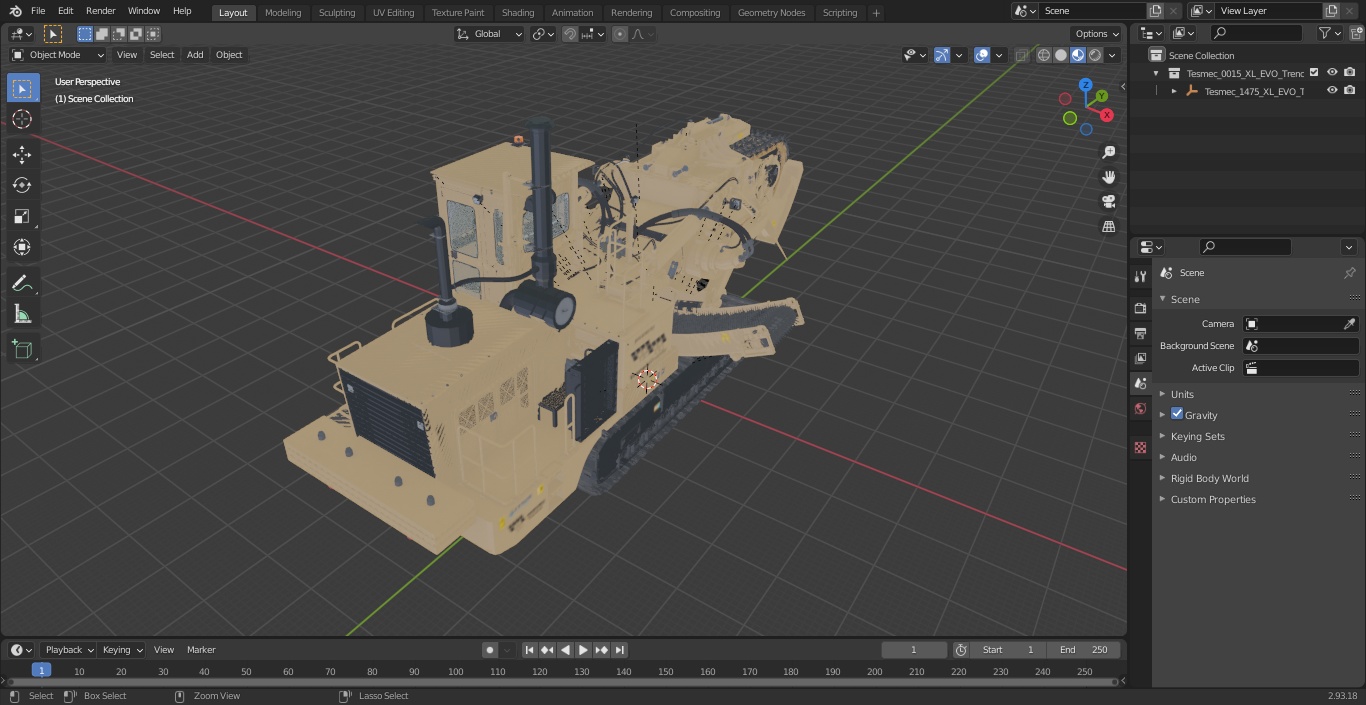The width and height of the screenshot is (1366, 705).
Task: Click the current frame number field
Action: pos(913,650)
